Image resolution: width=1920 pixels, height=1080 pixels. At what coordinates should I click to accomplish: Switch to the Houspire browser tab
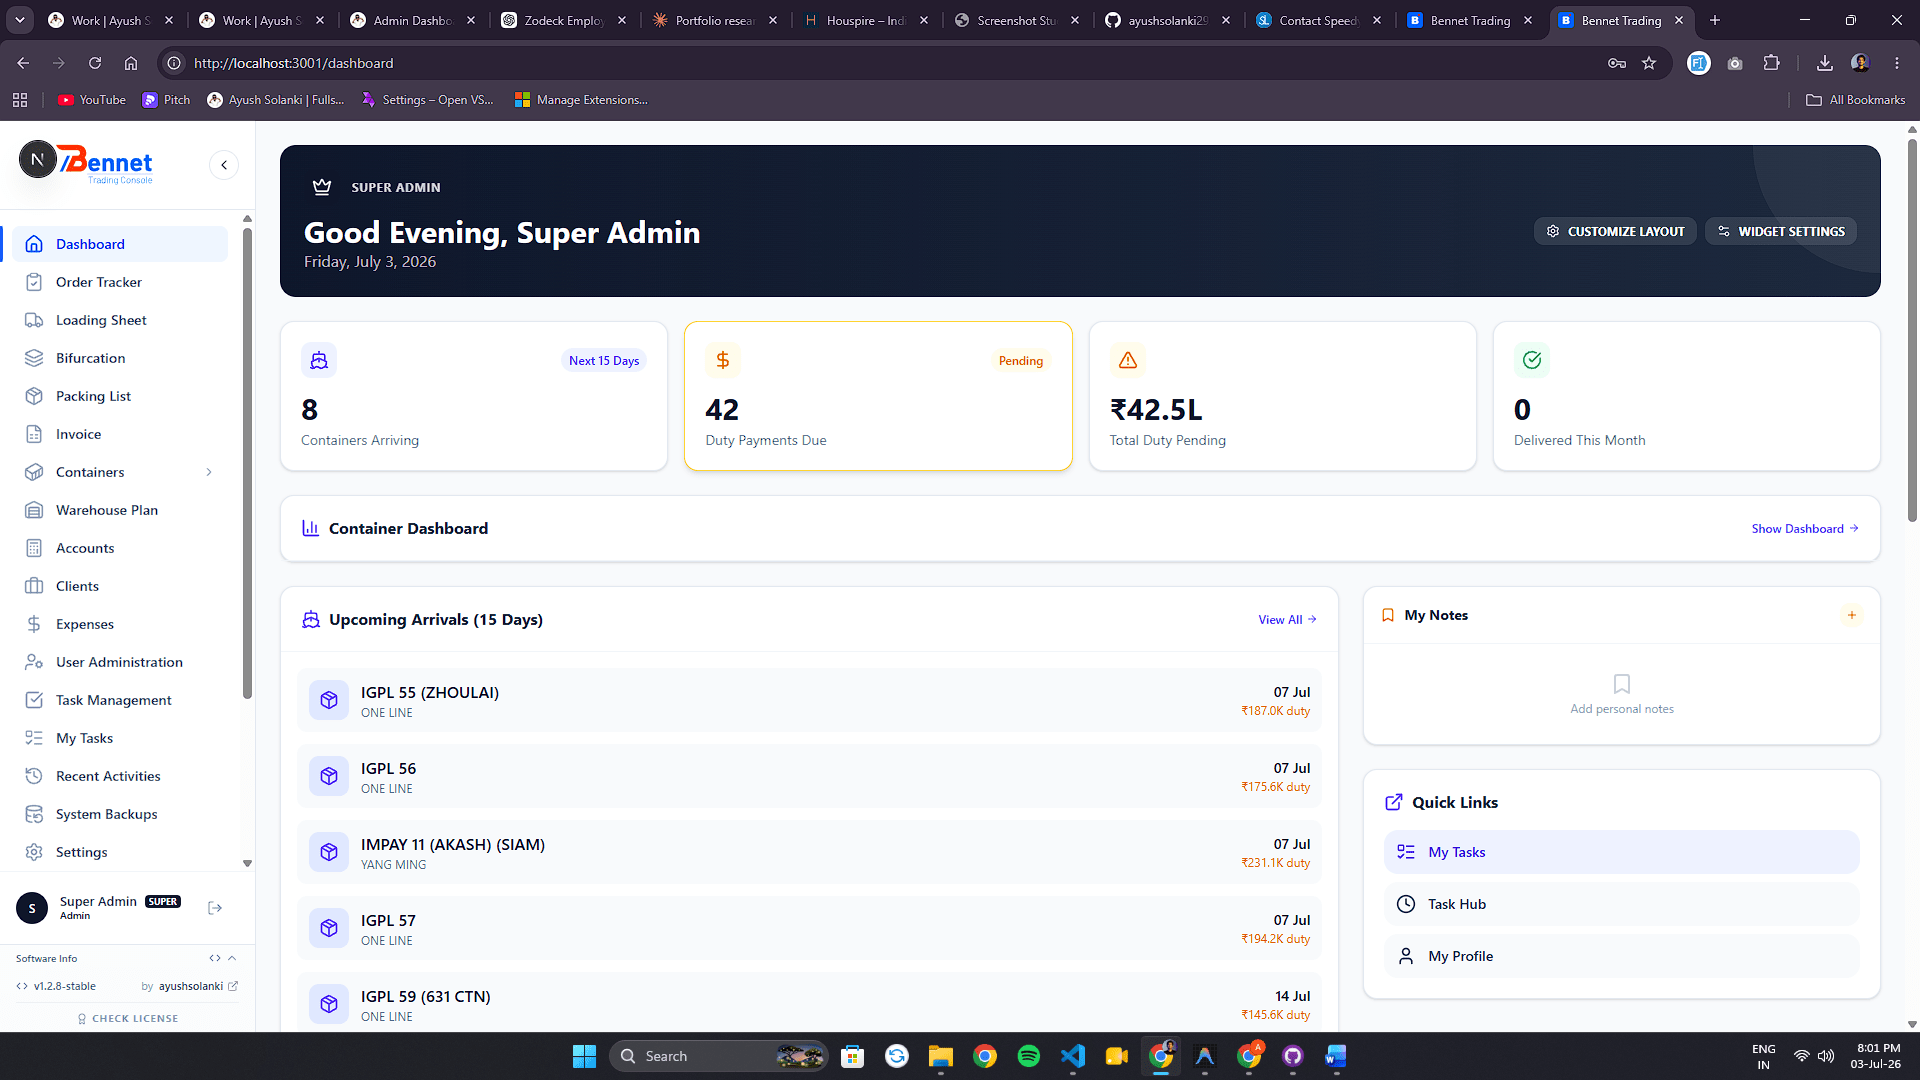coord(866,20)
